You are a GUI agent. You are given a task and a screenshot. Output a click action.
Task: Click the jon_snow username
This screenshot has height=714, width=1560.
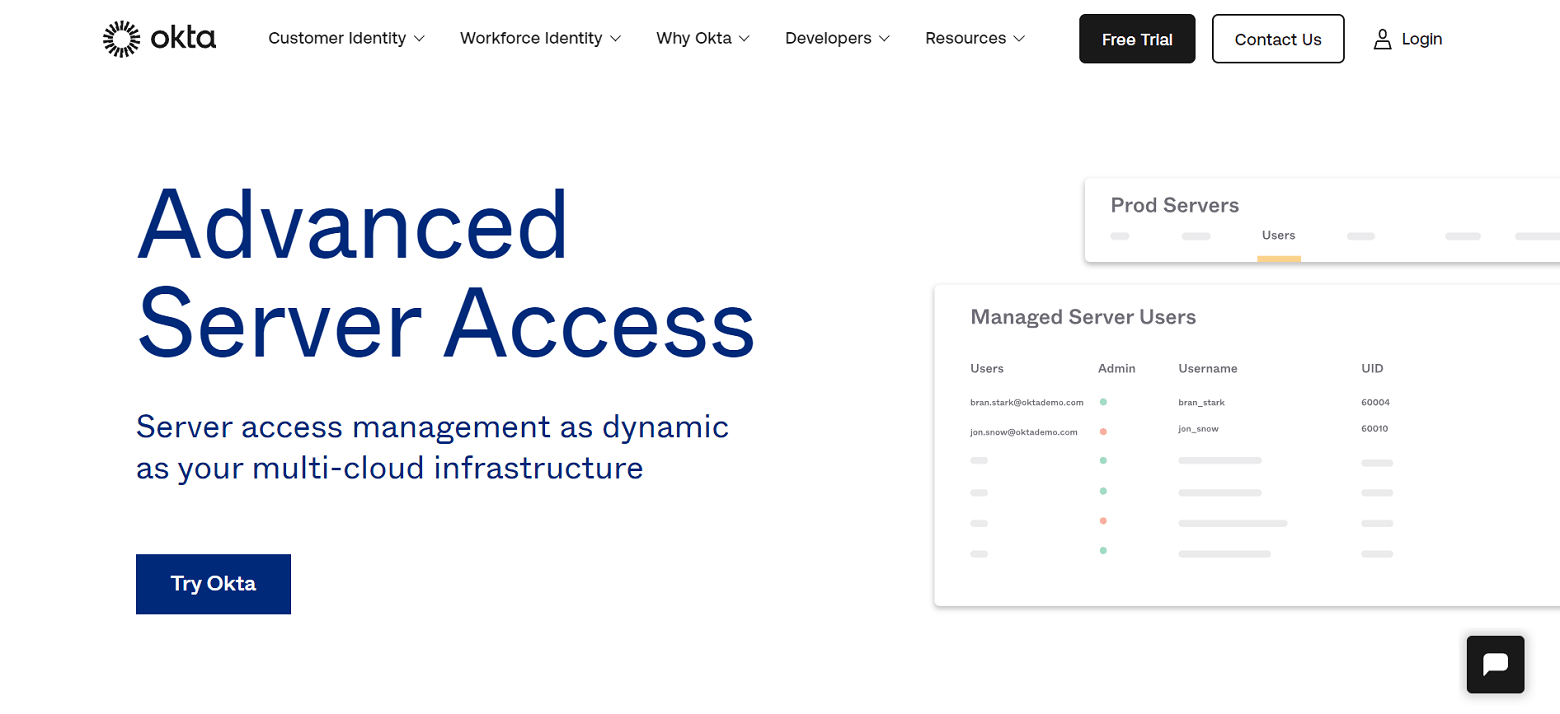coord(1198,428)
